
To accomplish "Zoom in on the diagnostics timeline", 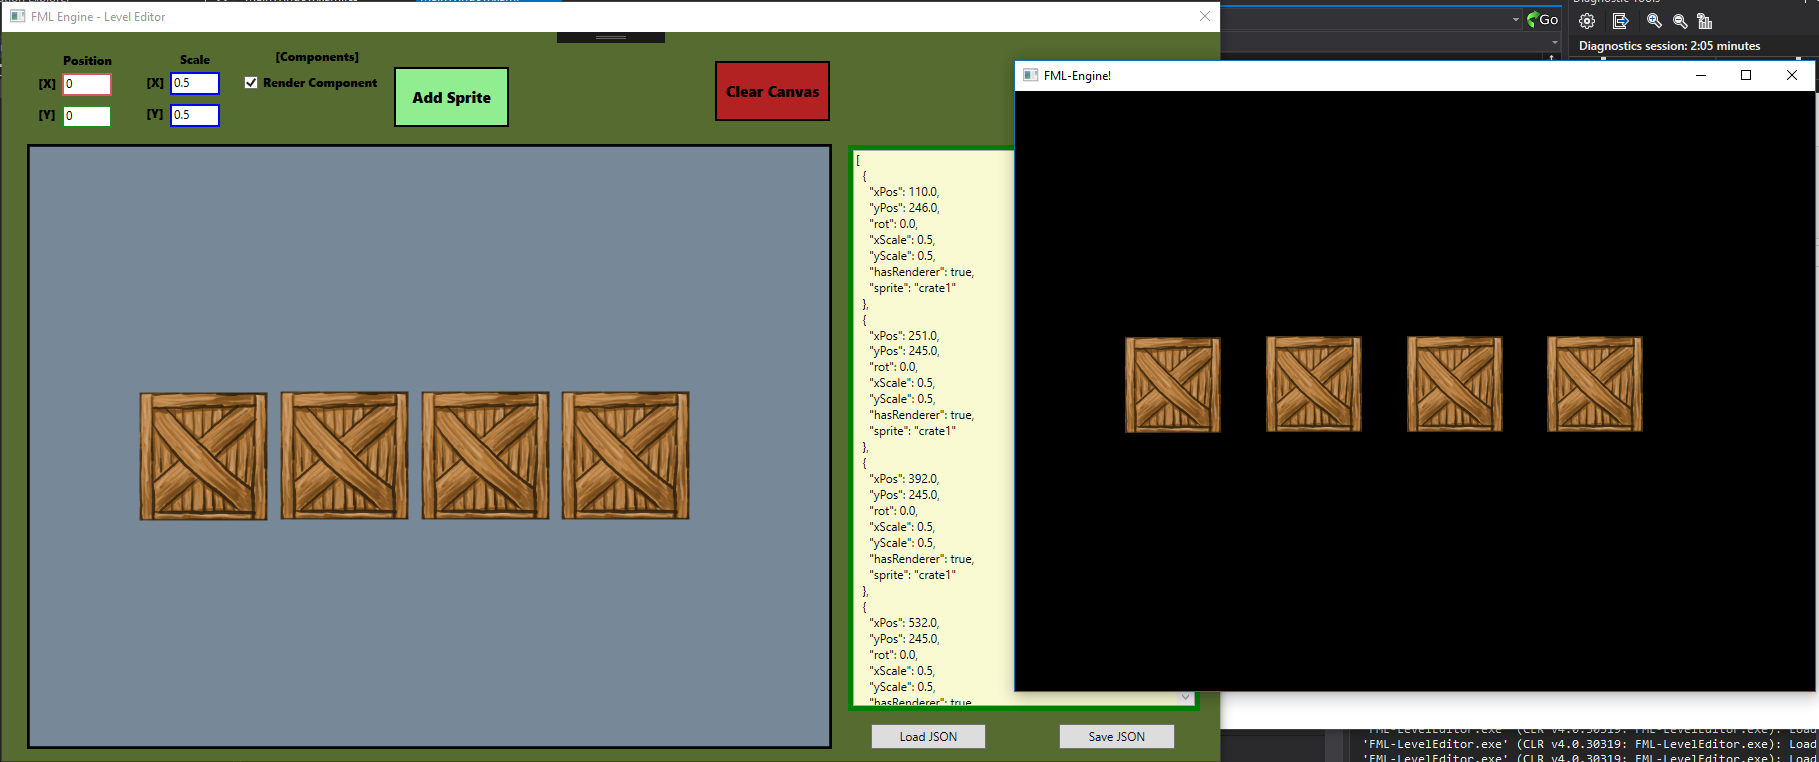I will click(1654, 21).
